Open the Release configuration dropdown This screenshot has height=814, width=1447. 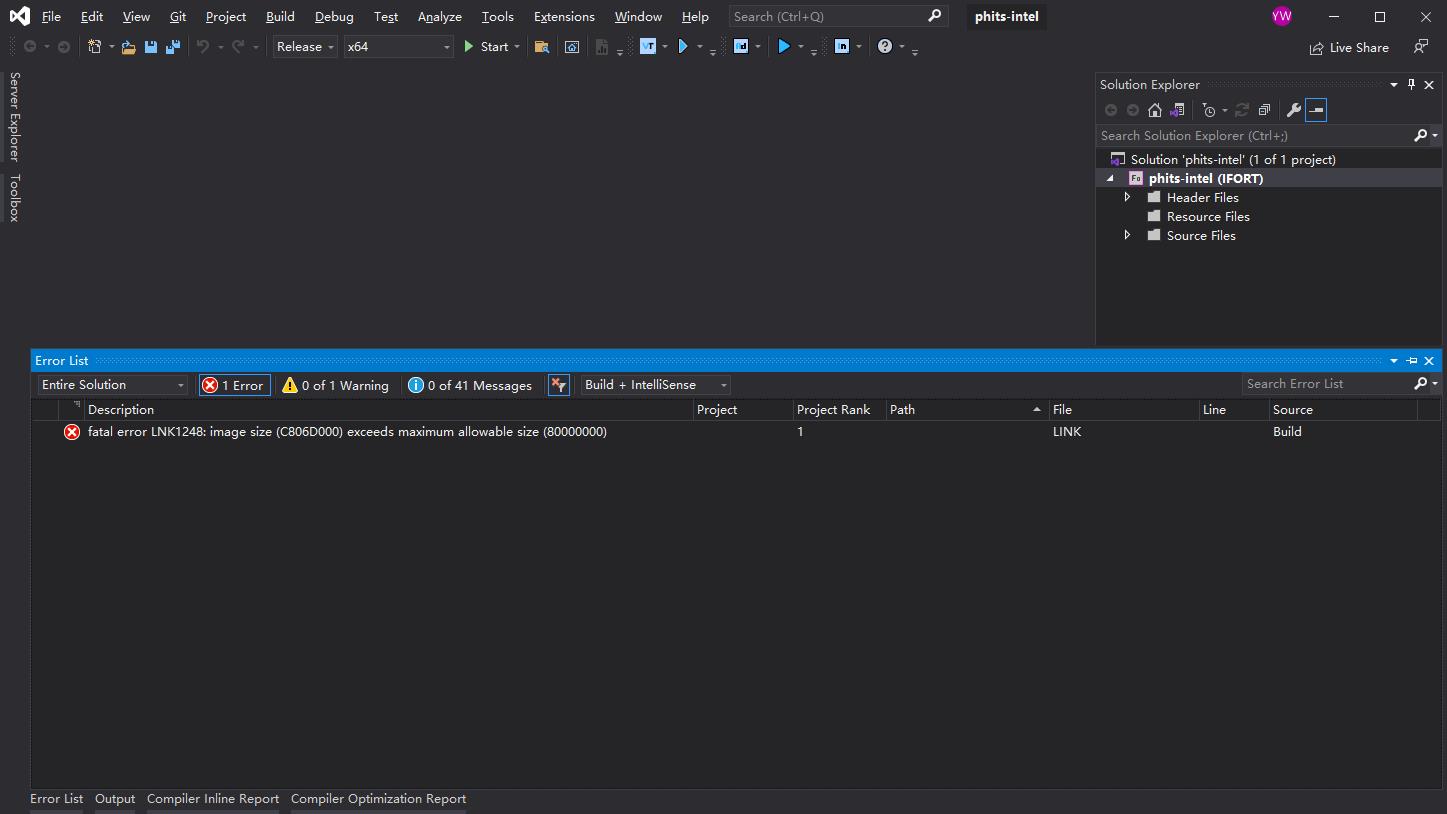coord(305,47)
